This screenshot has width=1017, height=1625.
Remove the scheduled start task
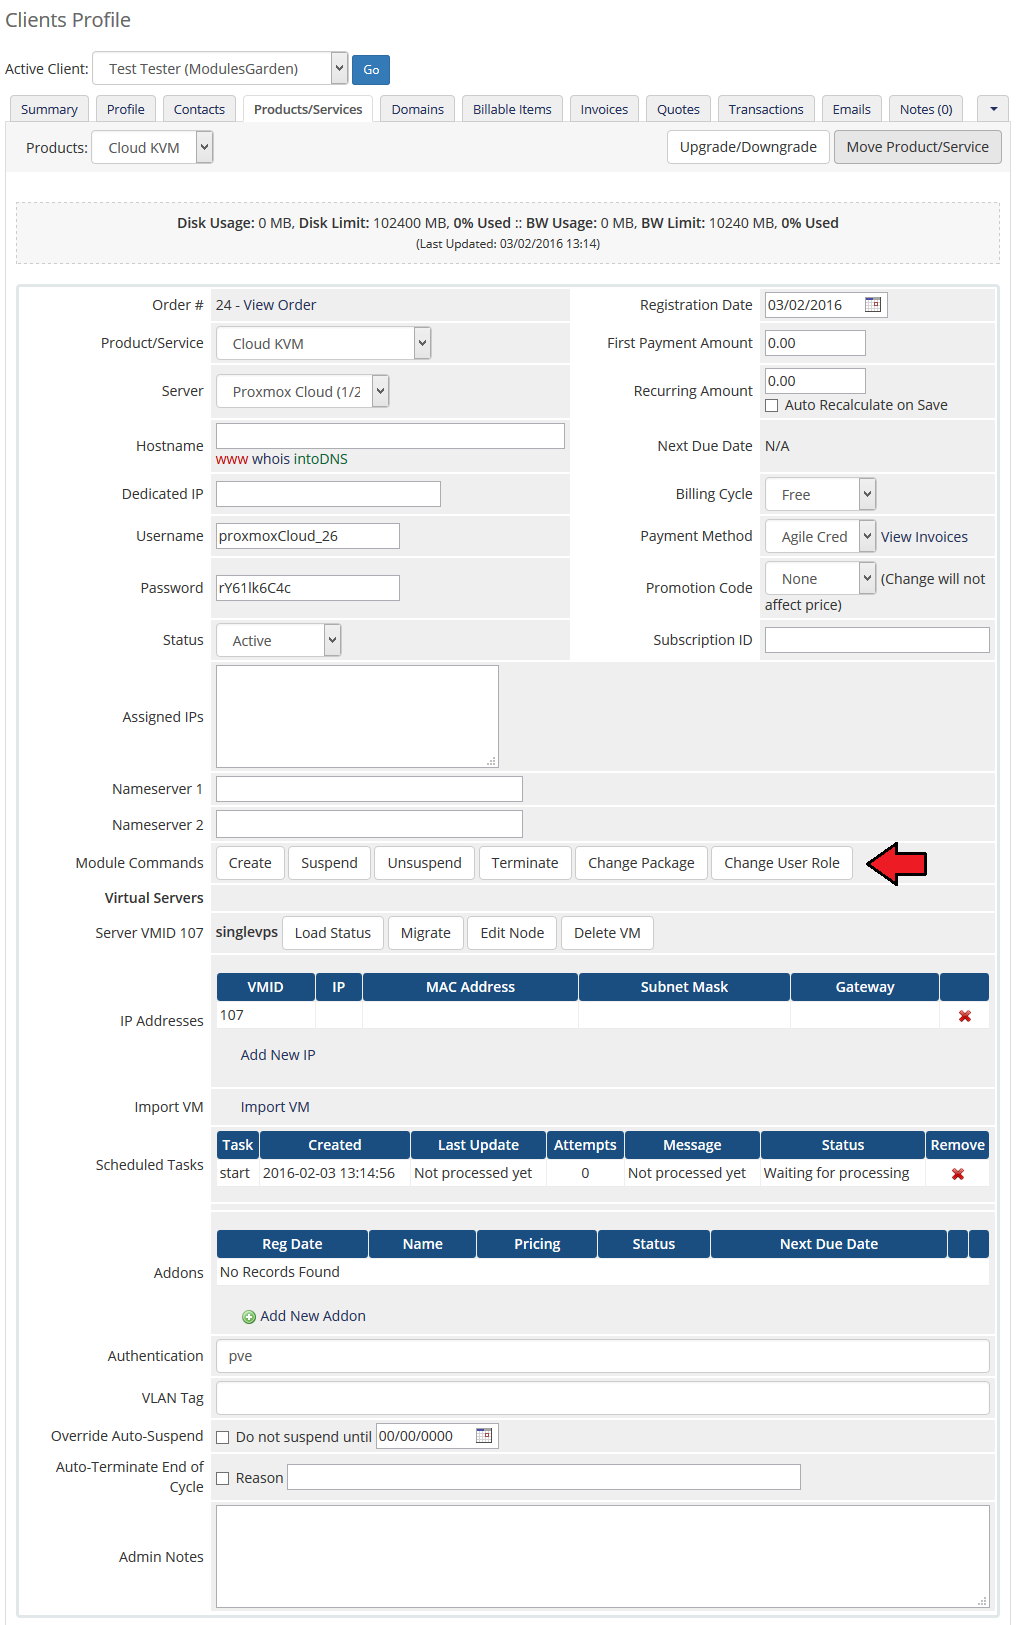tap(958, 1174)
